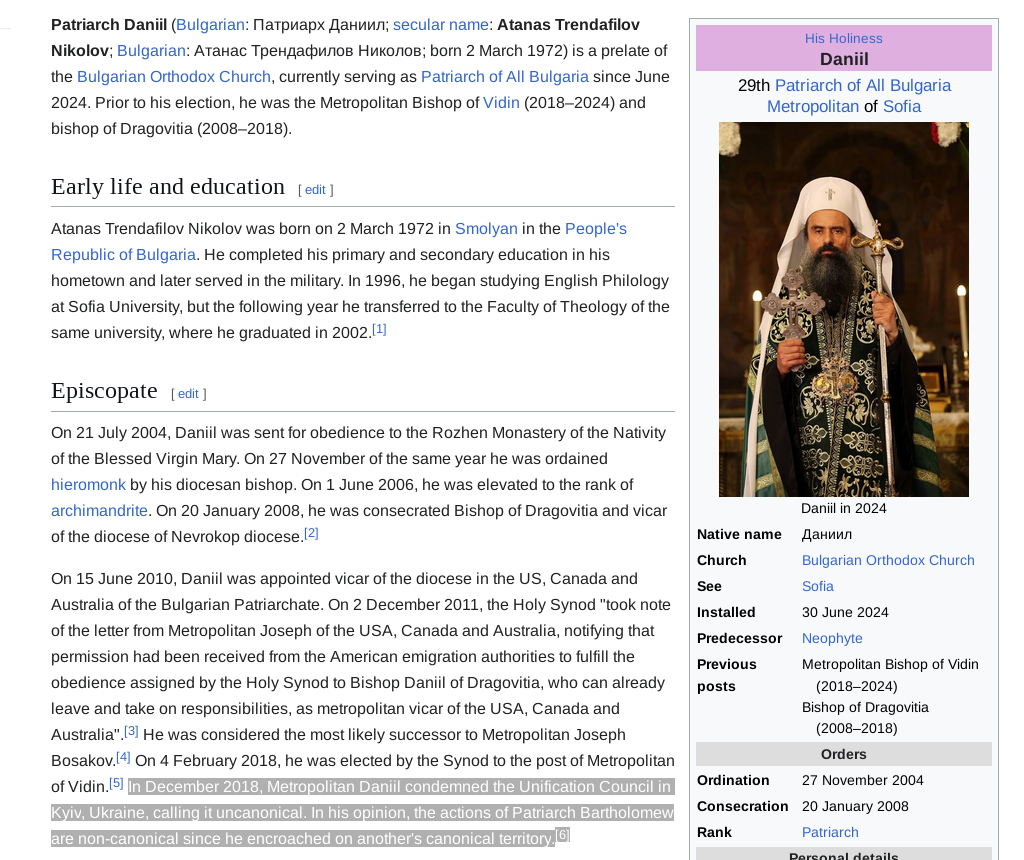The height and width of the screenshot is (860, 1024).
Task: Open the Vidin link
Action: click(501, 103)
